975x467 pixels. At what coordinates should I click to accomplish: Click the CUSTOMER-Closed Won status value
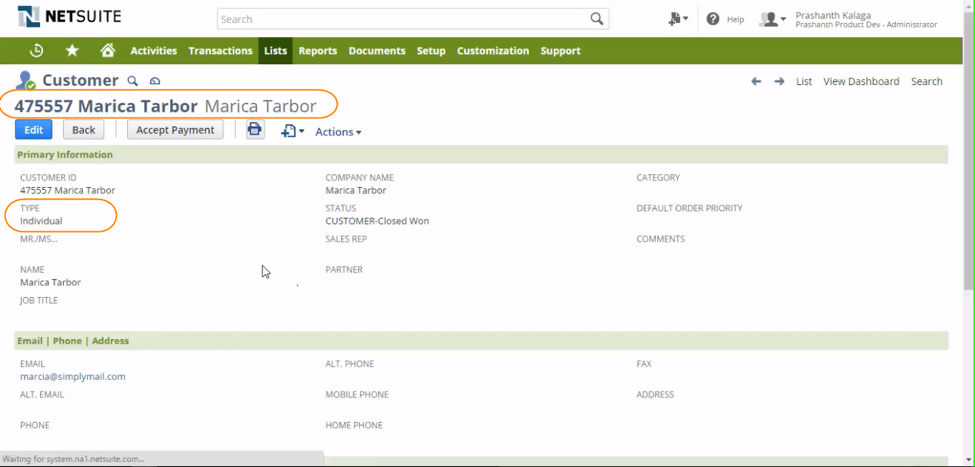[377, 221]
